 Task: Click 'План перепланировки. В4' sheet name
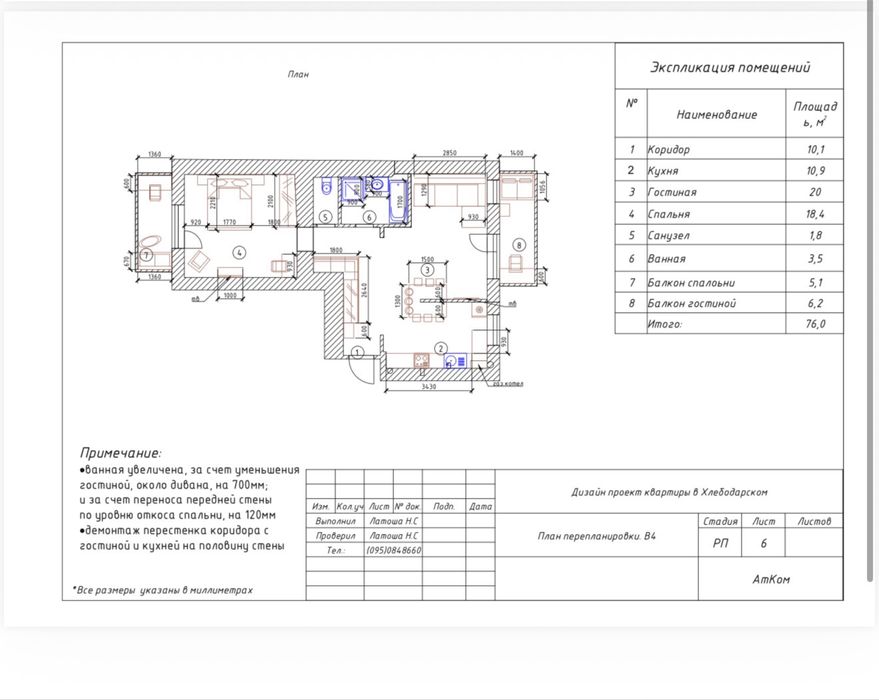pyautogui.click(x=596, y=536)
